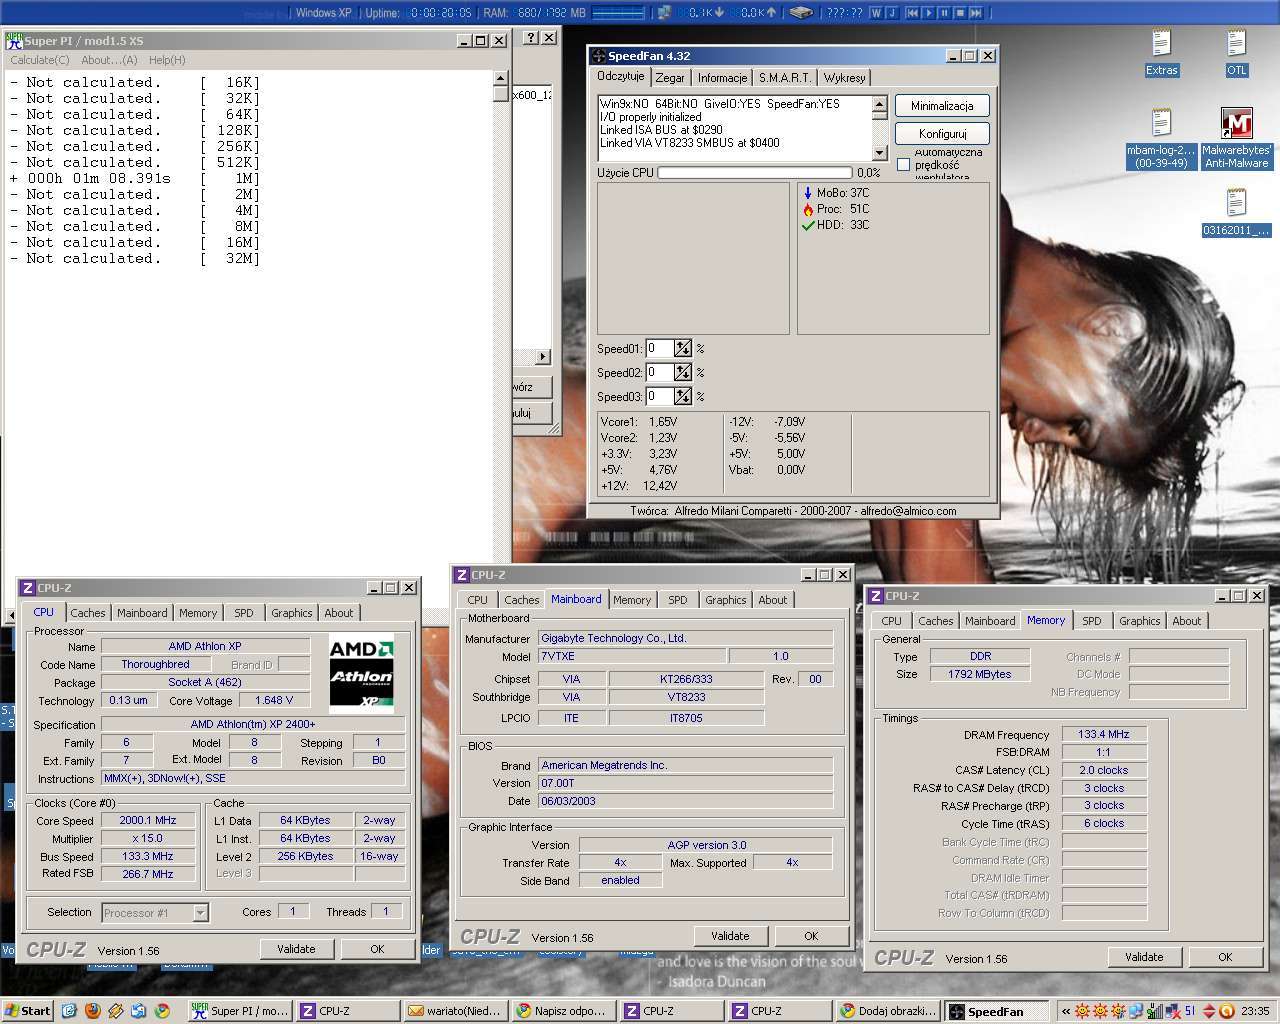Open Calculate(C) menu in Super PI
The height and width of the screenshot is (1024, 1280).
[x=40, y=60]
